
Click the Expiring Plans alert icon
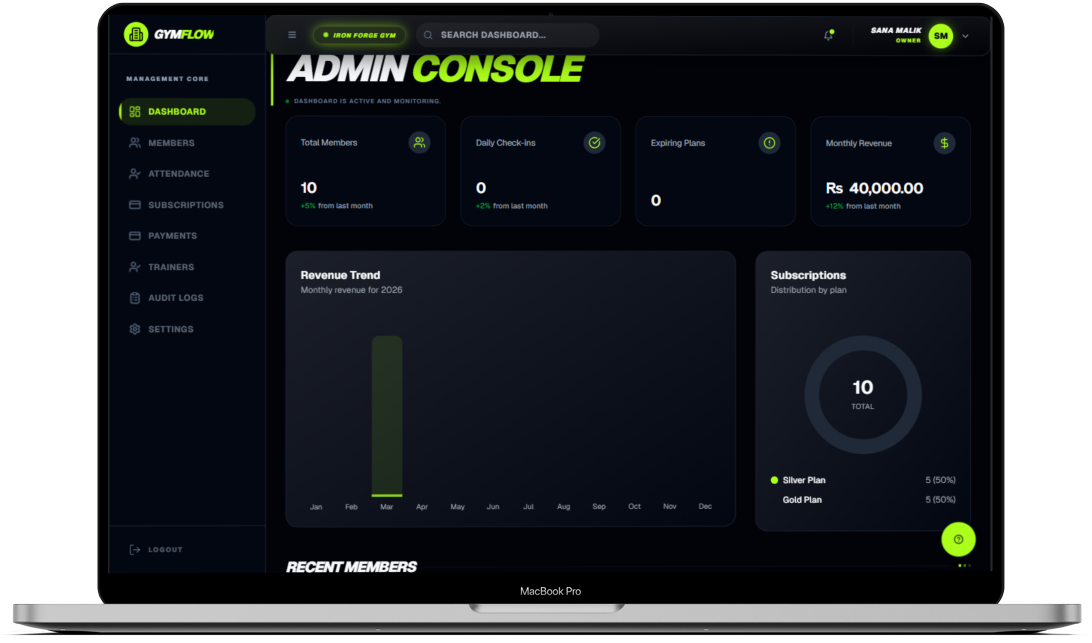click(769, 143)
